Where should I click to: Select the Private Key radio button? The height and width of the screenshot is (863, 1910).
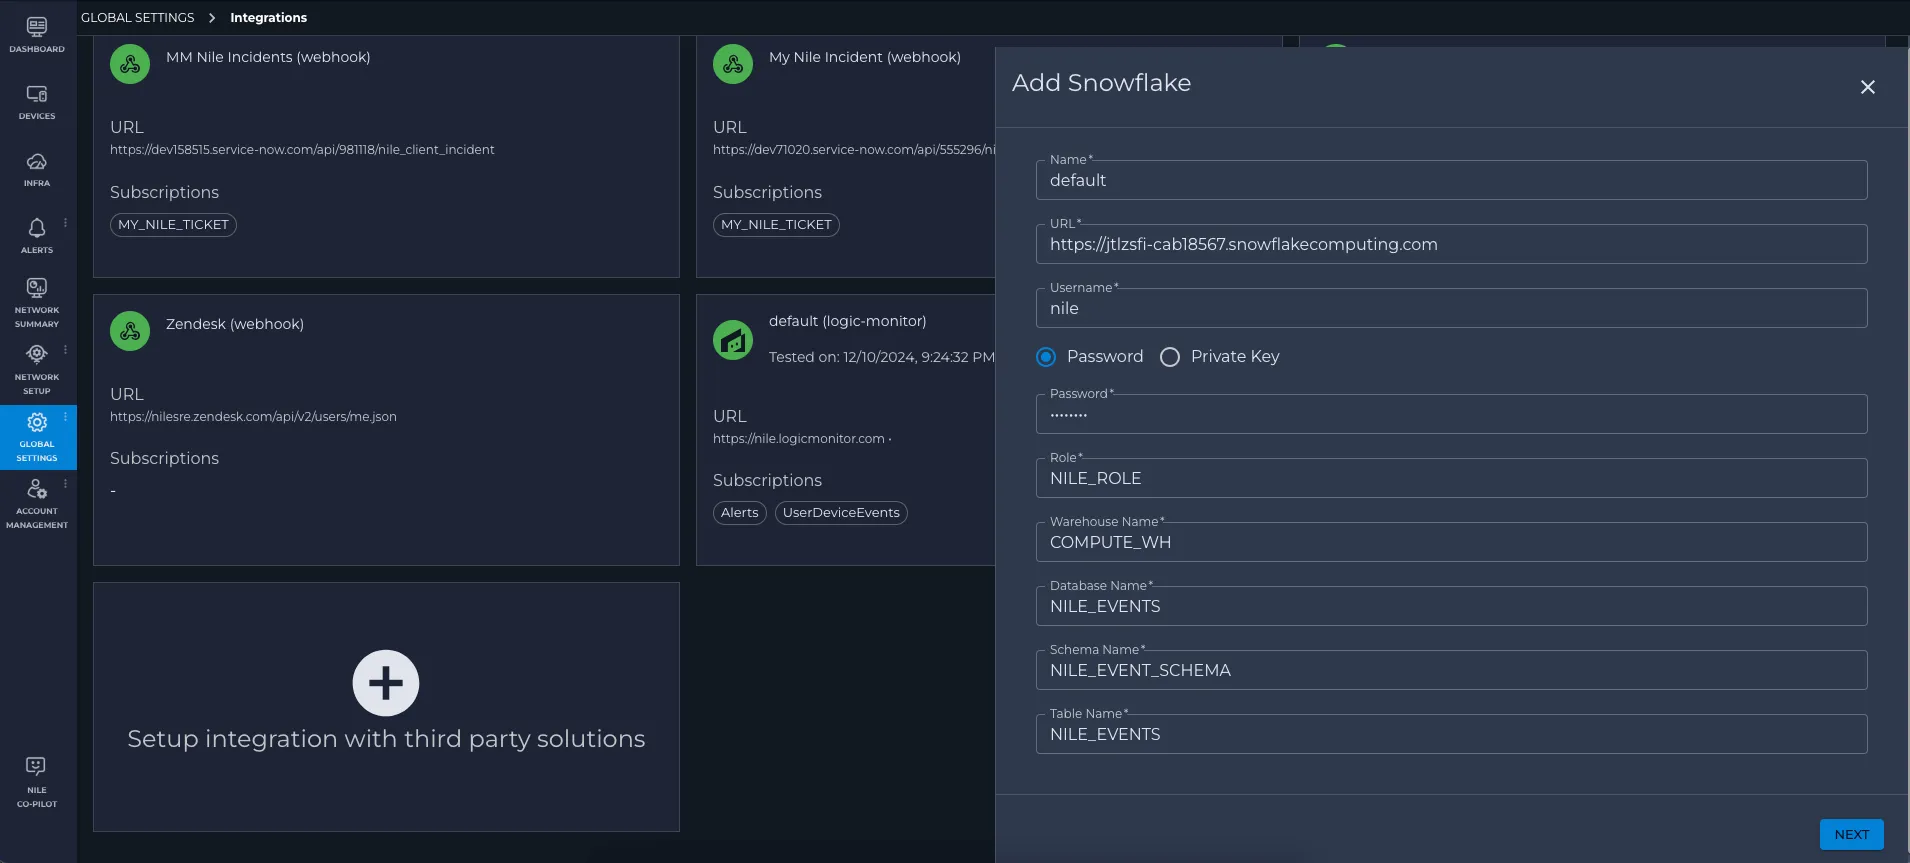(1170, 357)
